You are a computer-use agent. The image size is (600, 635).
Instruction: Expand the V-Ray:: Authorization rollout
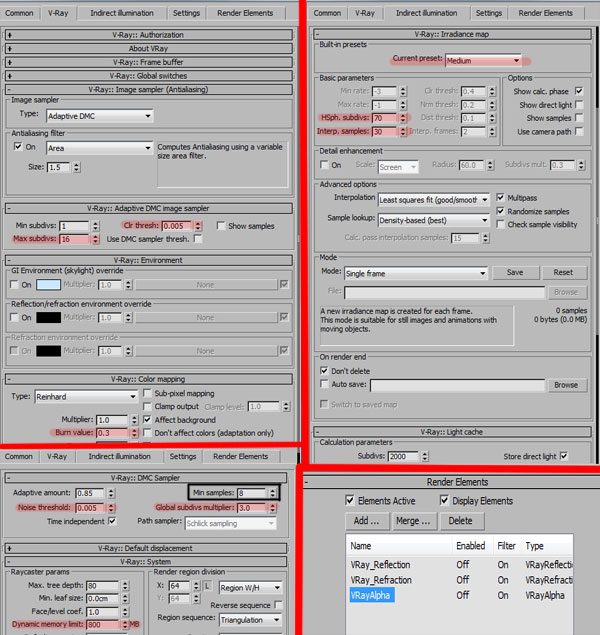(x=149, y=35)
